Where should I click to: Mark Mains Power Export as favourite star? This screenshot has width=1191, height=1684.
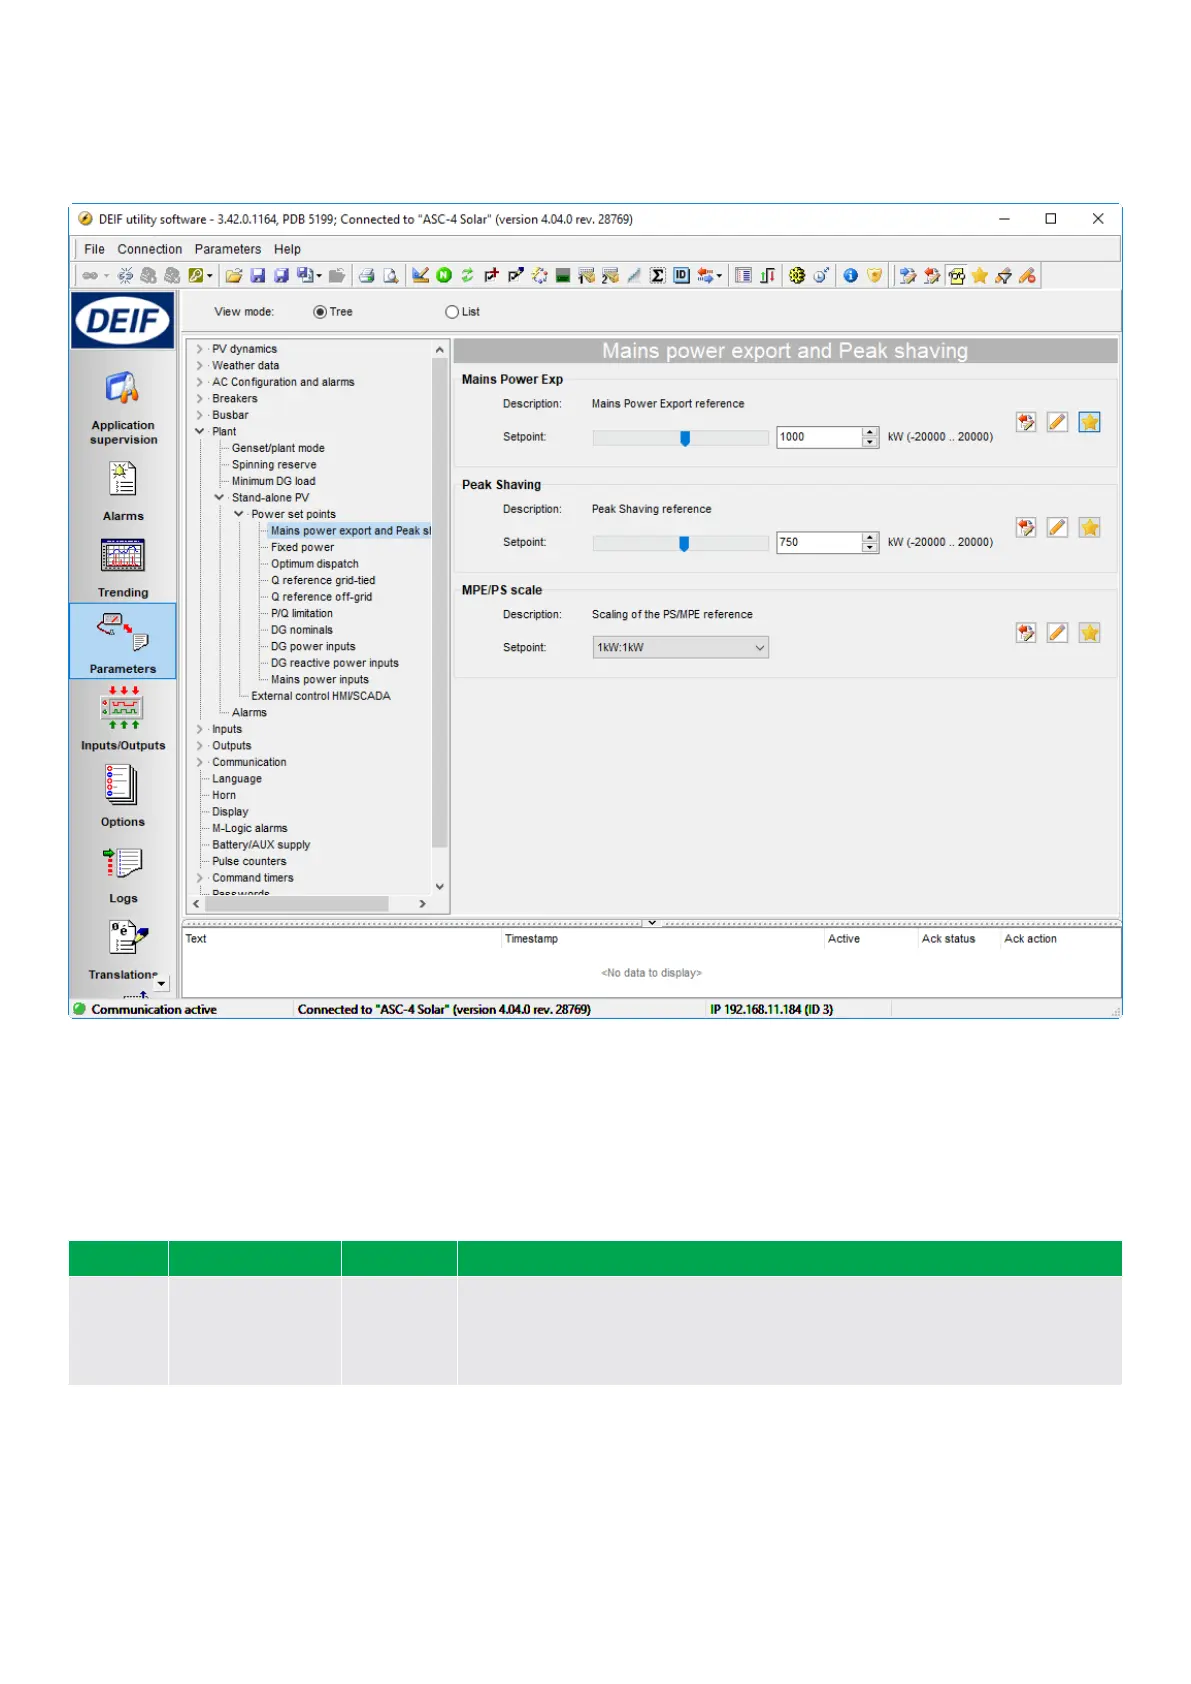pos(1089,422)
